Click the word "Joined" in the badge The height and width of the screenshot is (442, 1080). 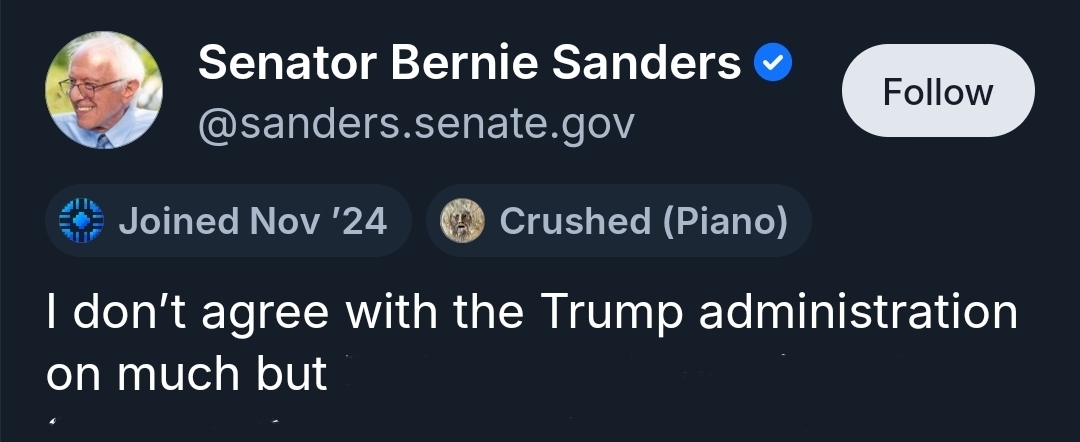179,220
